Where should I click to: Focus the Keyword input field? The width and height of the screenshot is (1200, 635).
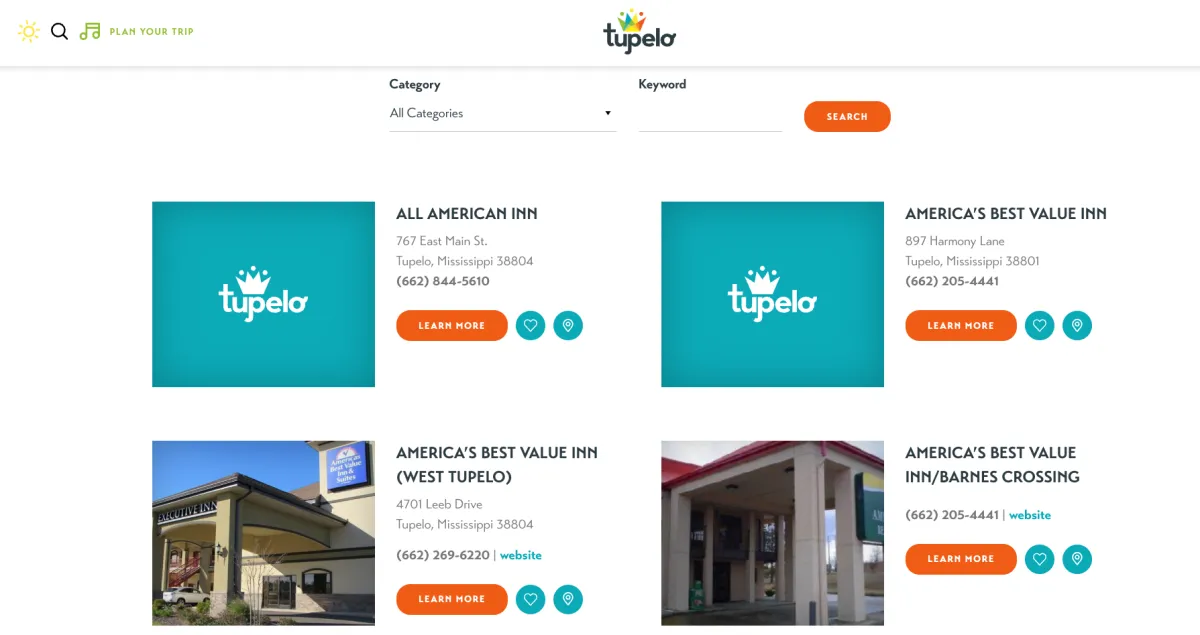point(710,116)
